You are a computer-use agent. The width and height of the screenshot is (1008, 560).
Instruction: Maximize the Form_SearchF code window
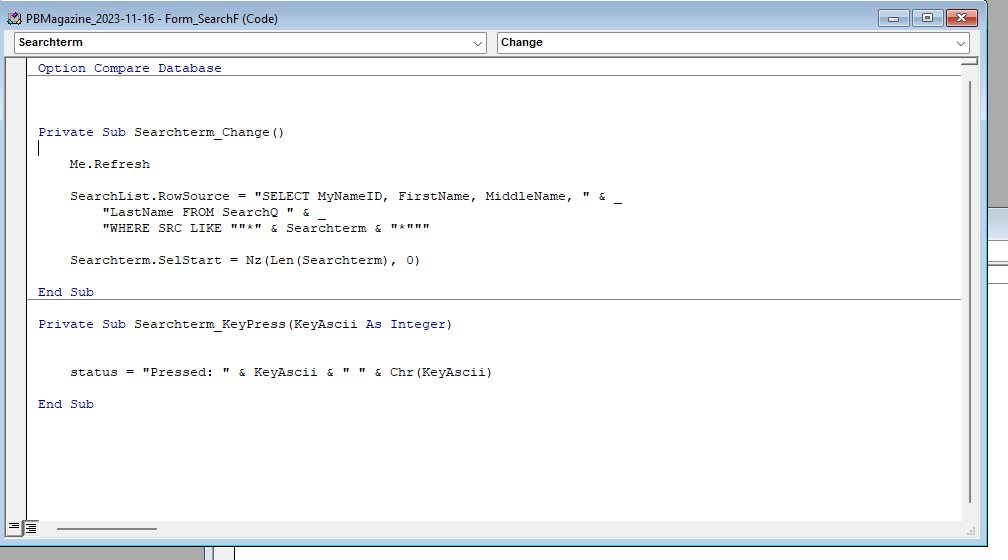tap(927, 18)
